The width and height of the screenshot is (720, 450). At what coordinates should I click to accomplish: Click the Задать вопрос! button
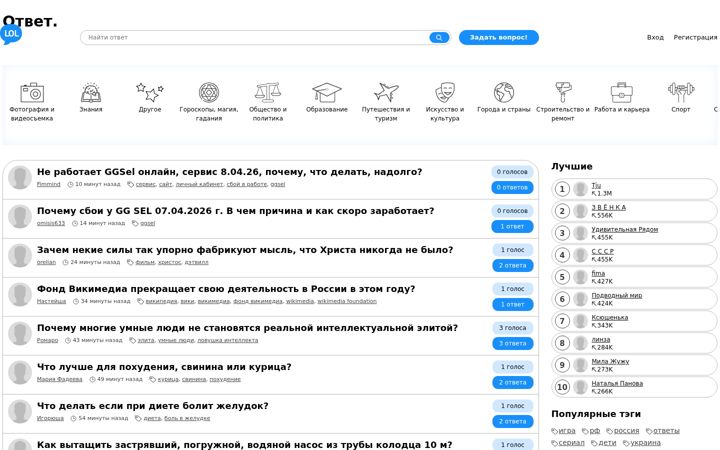[499, 37]
